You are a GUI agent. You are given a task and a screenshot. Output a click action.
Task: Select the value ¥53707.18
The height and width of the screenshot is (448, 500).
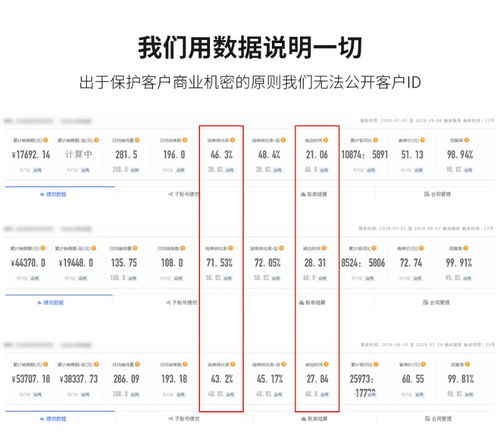click(x=31, y=379)
